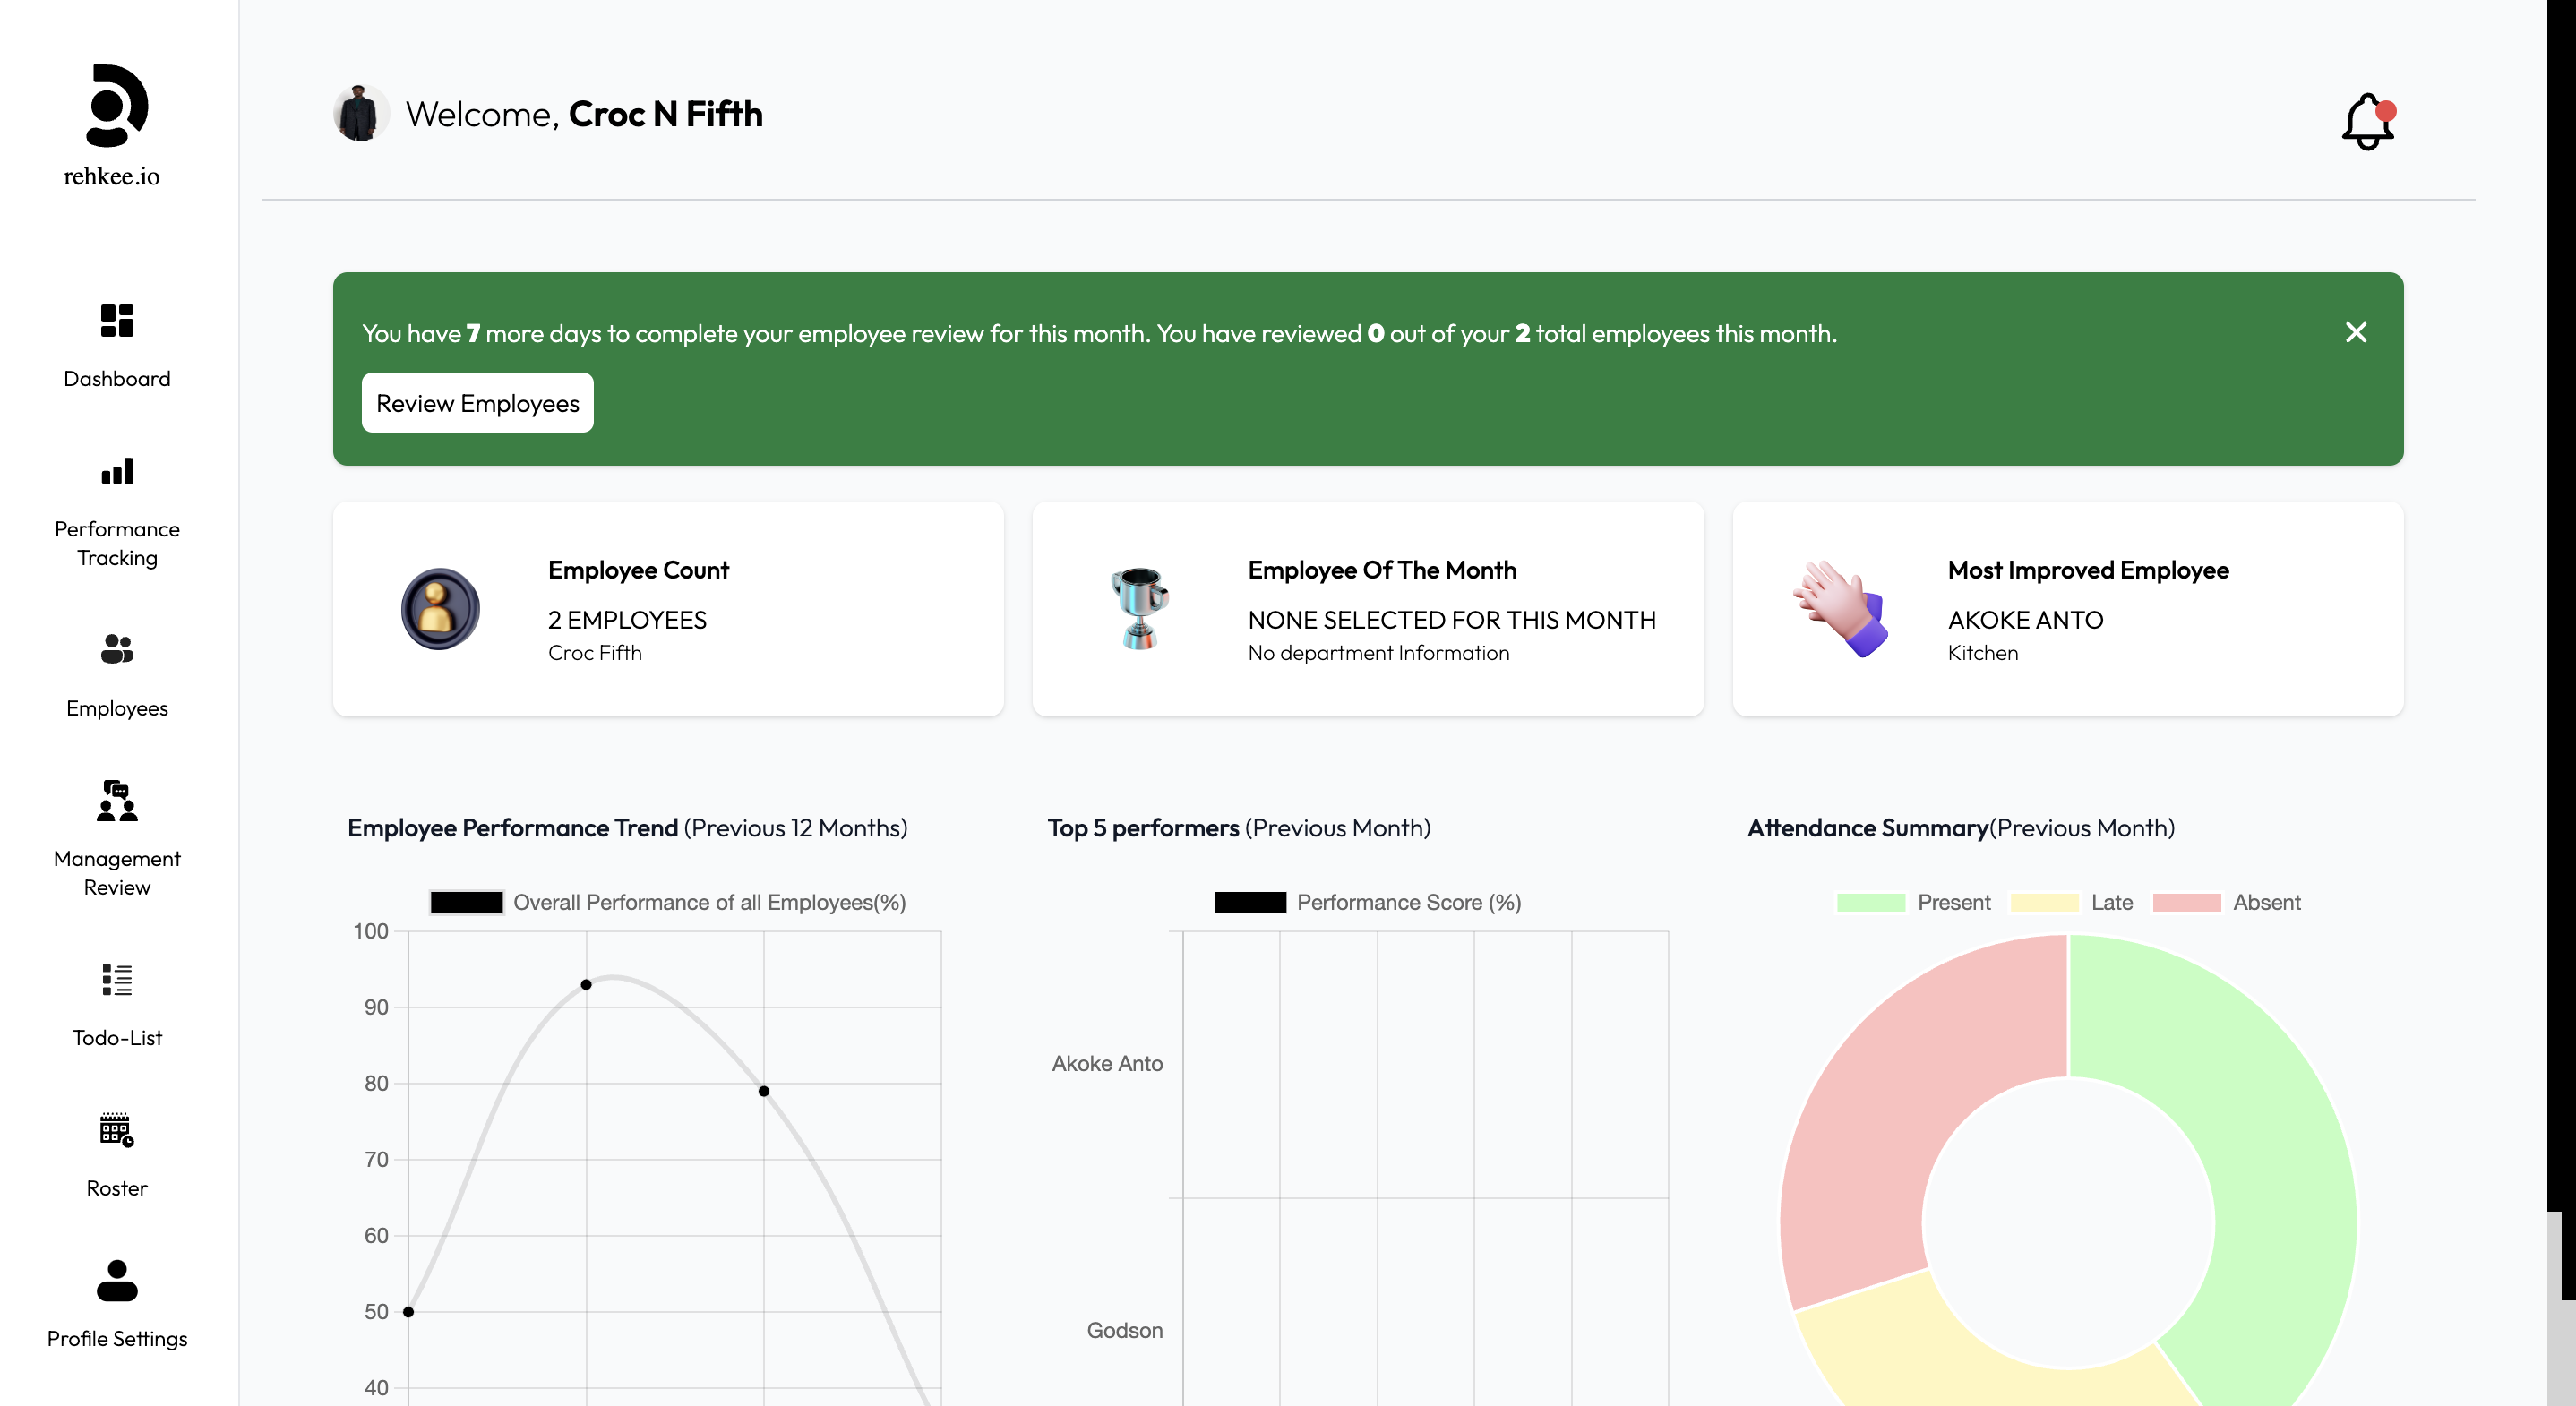This screenshot has height=1406, width=2576.
Task: Click the 2 EMPLOYEES text
Action: [627, 620]
